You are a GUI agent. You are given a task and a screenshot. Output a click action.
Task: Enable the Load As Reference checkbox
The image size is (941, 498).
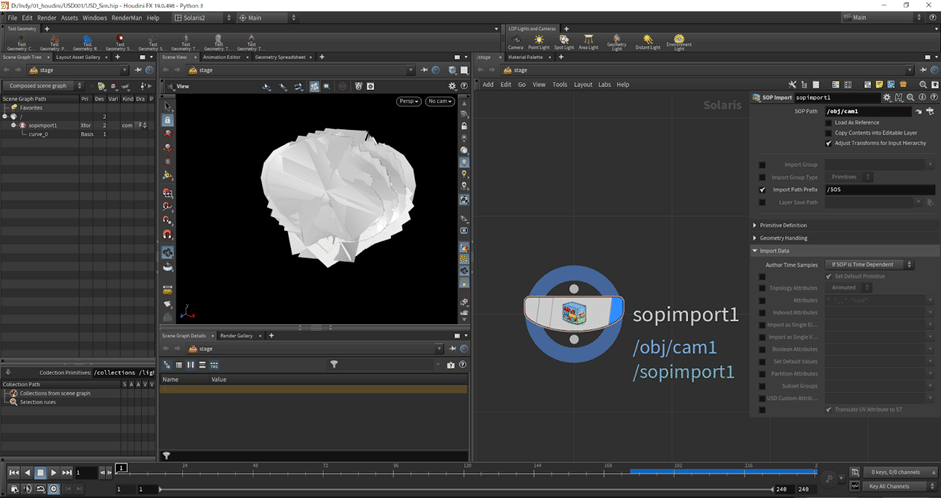click(x=828, y=122)
